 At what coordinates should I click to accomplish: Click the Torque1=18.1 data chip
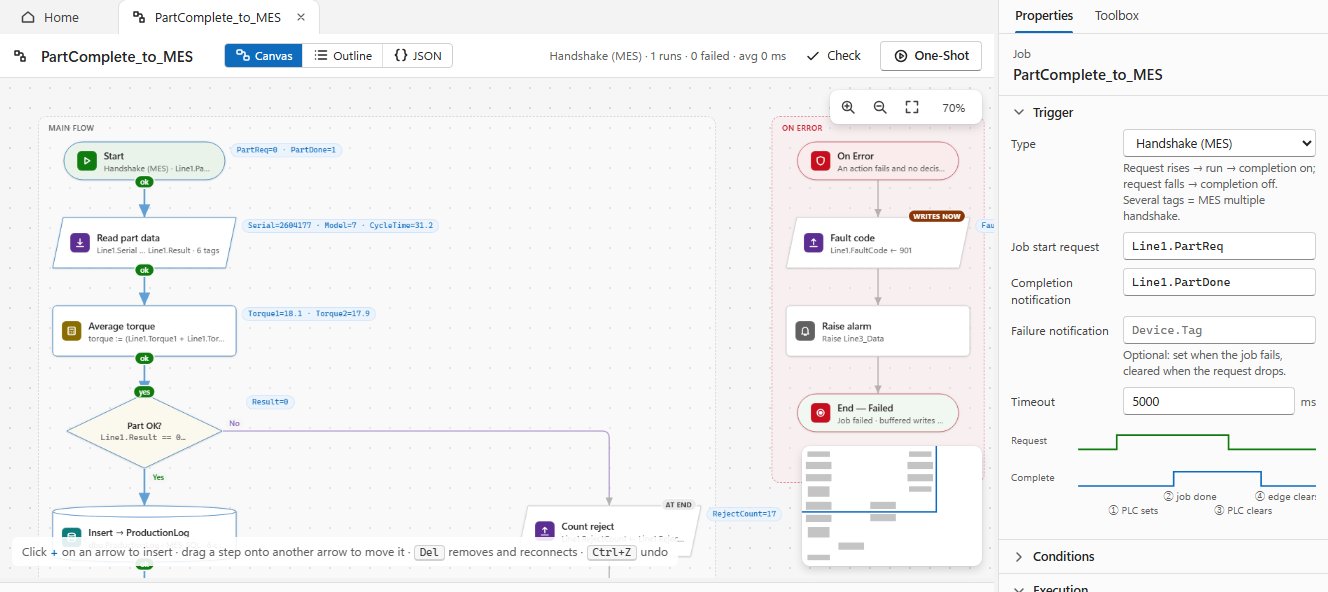pos(308,313)
